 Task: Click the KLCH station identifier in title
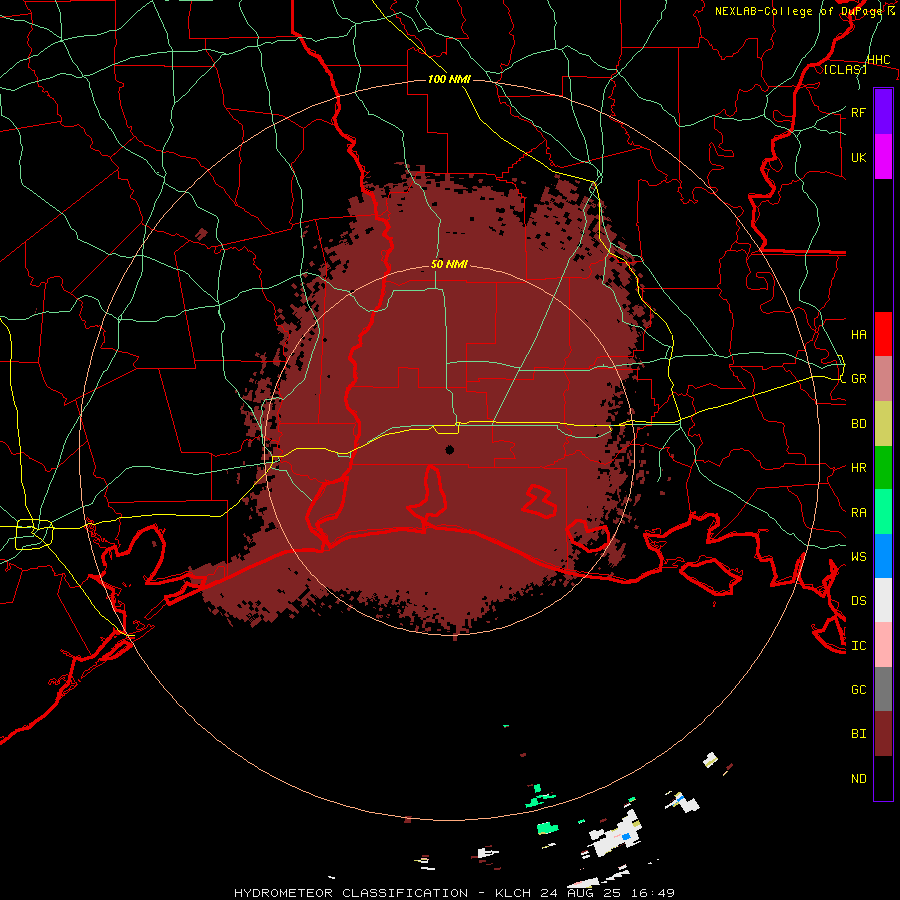513,893
